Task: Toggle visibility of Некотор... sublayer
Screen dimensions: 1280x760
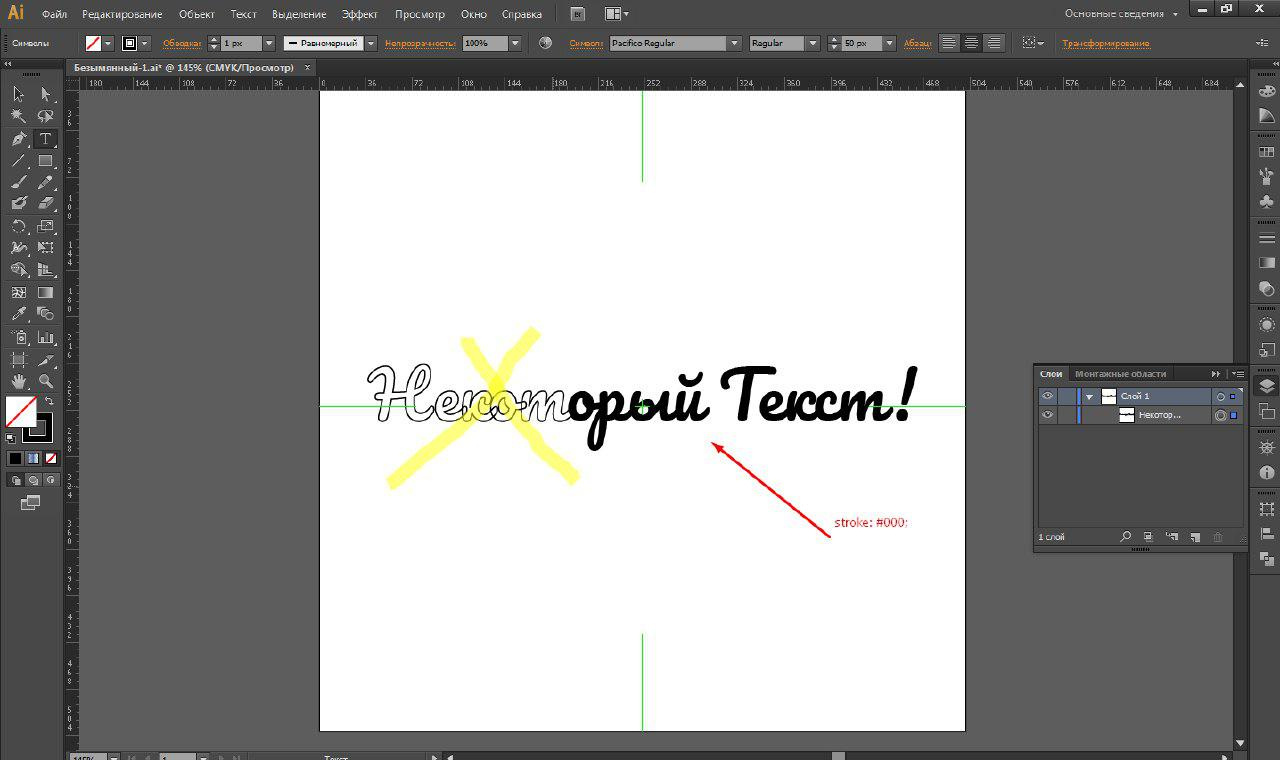Action: 1047,415
